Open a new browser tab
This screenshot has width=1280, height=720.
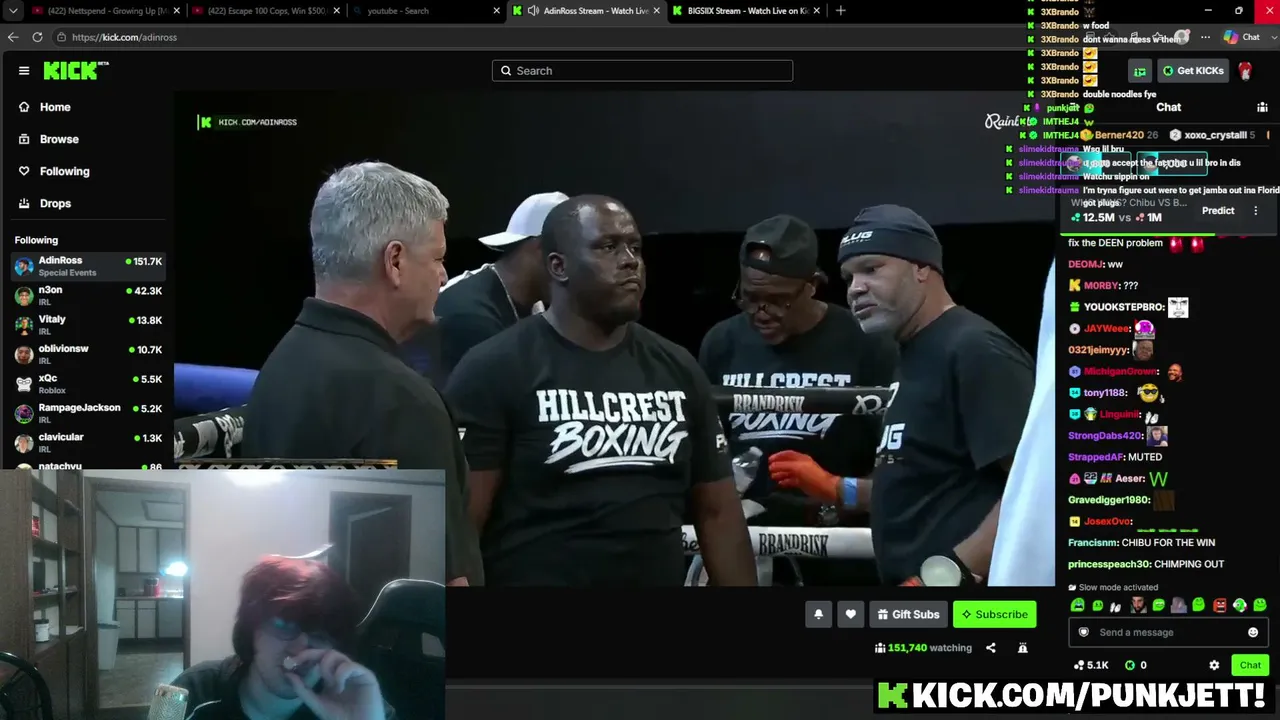[x=840, y=11]
